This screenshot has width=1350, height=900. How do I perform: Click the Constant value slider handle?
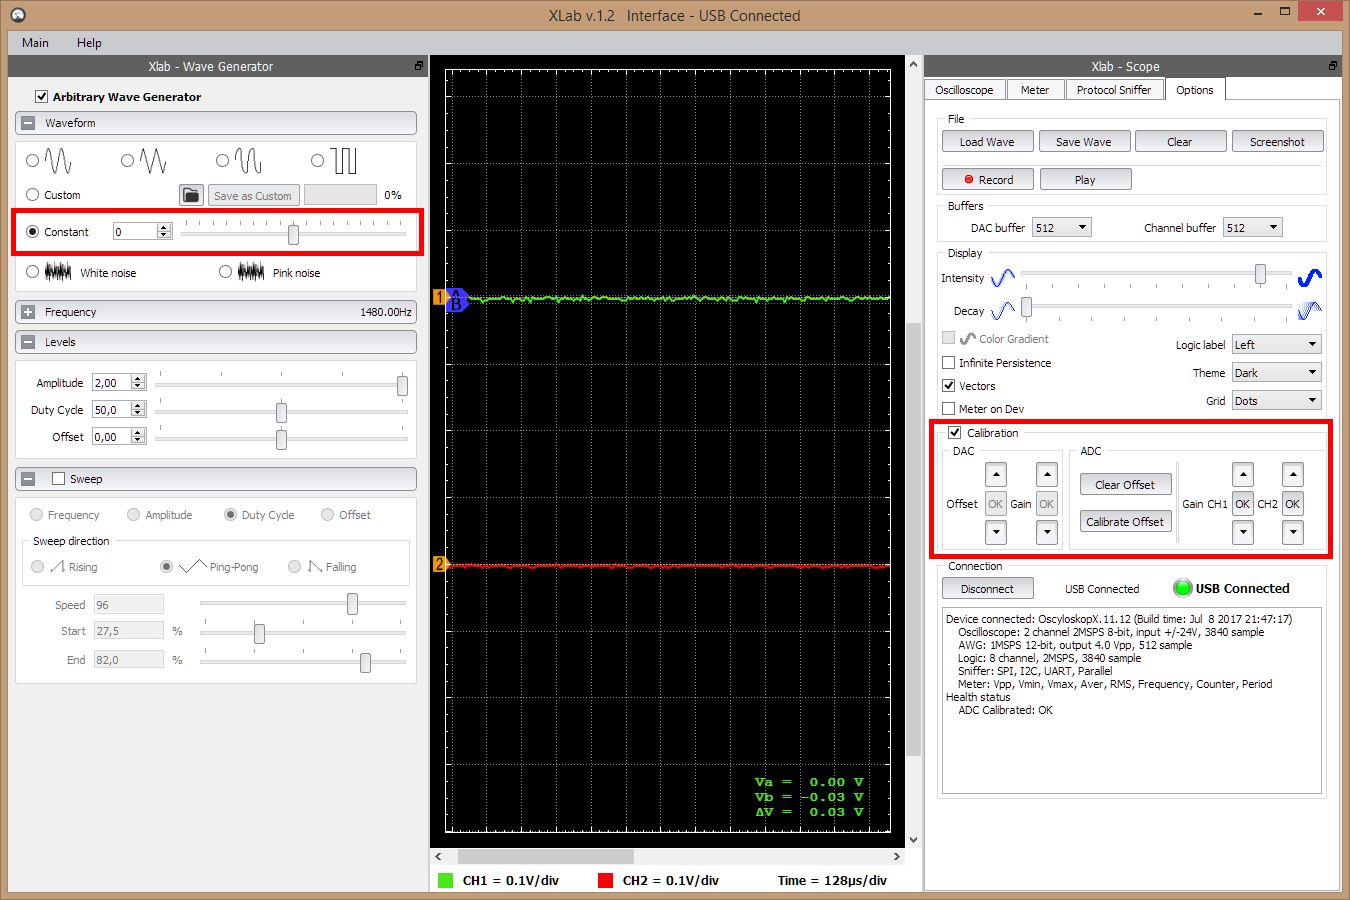click(x=293, y=234)
